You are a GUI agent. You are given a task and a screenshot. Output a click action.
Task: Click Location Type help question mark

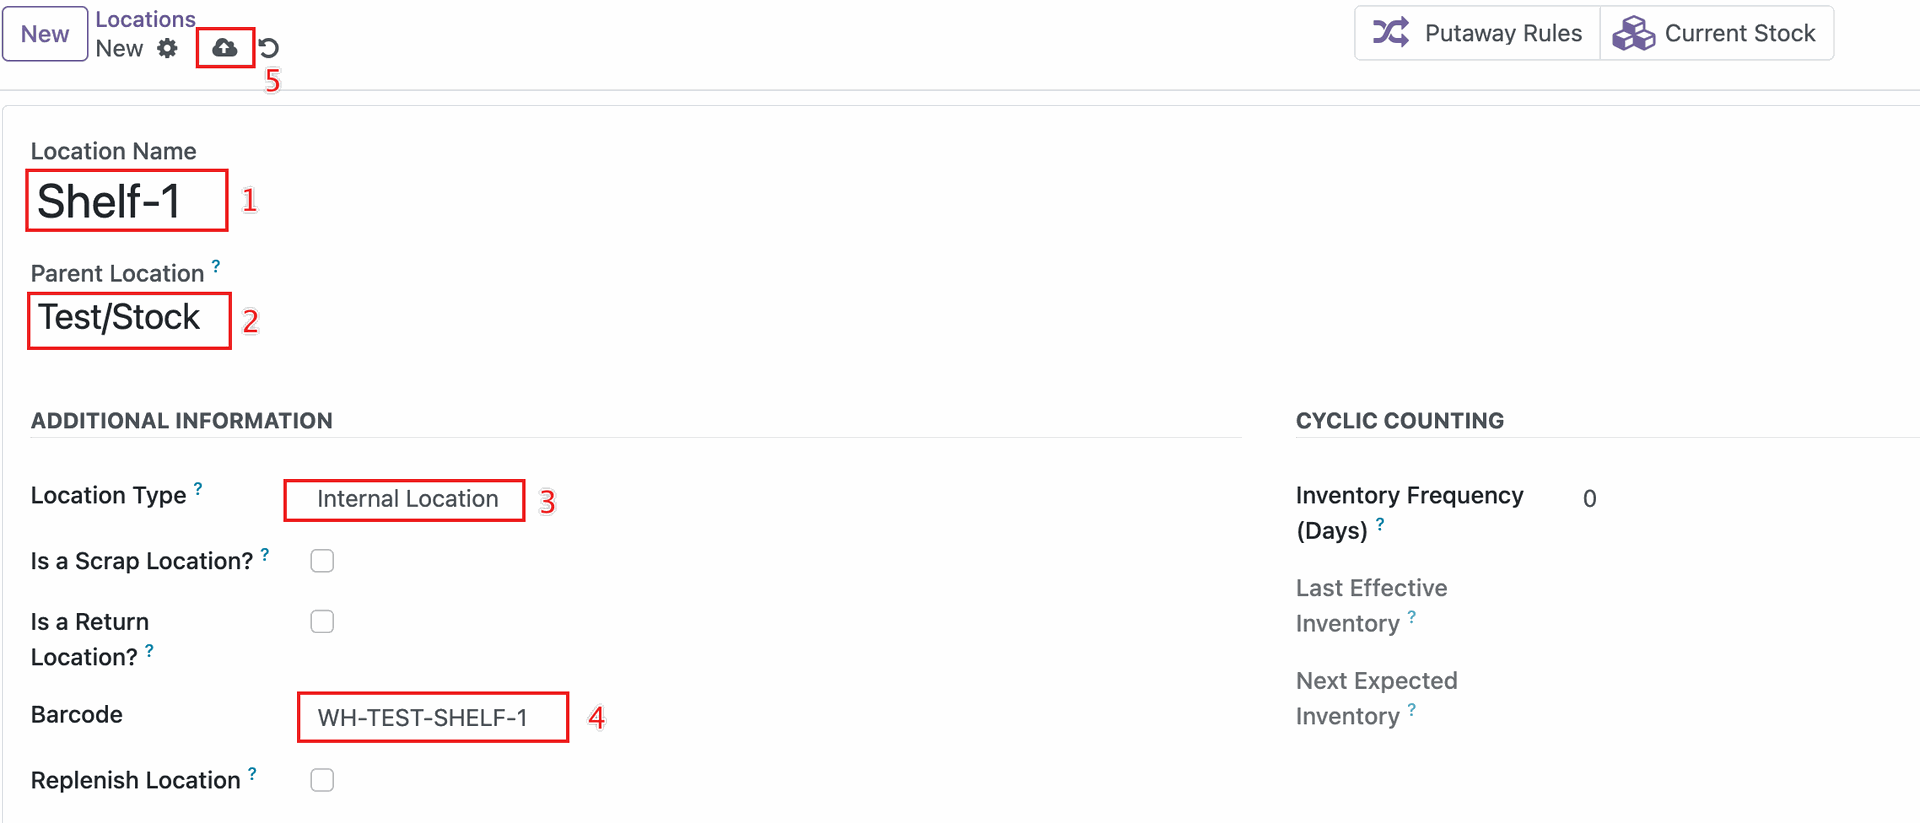coord(198,489)
